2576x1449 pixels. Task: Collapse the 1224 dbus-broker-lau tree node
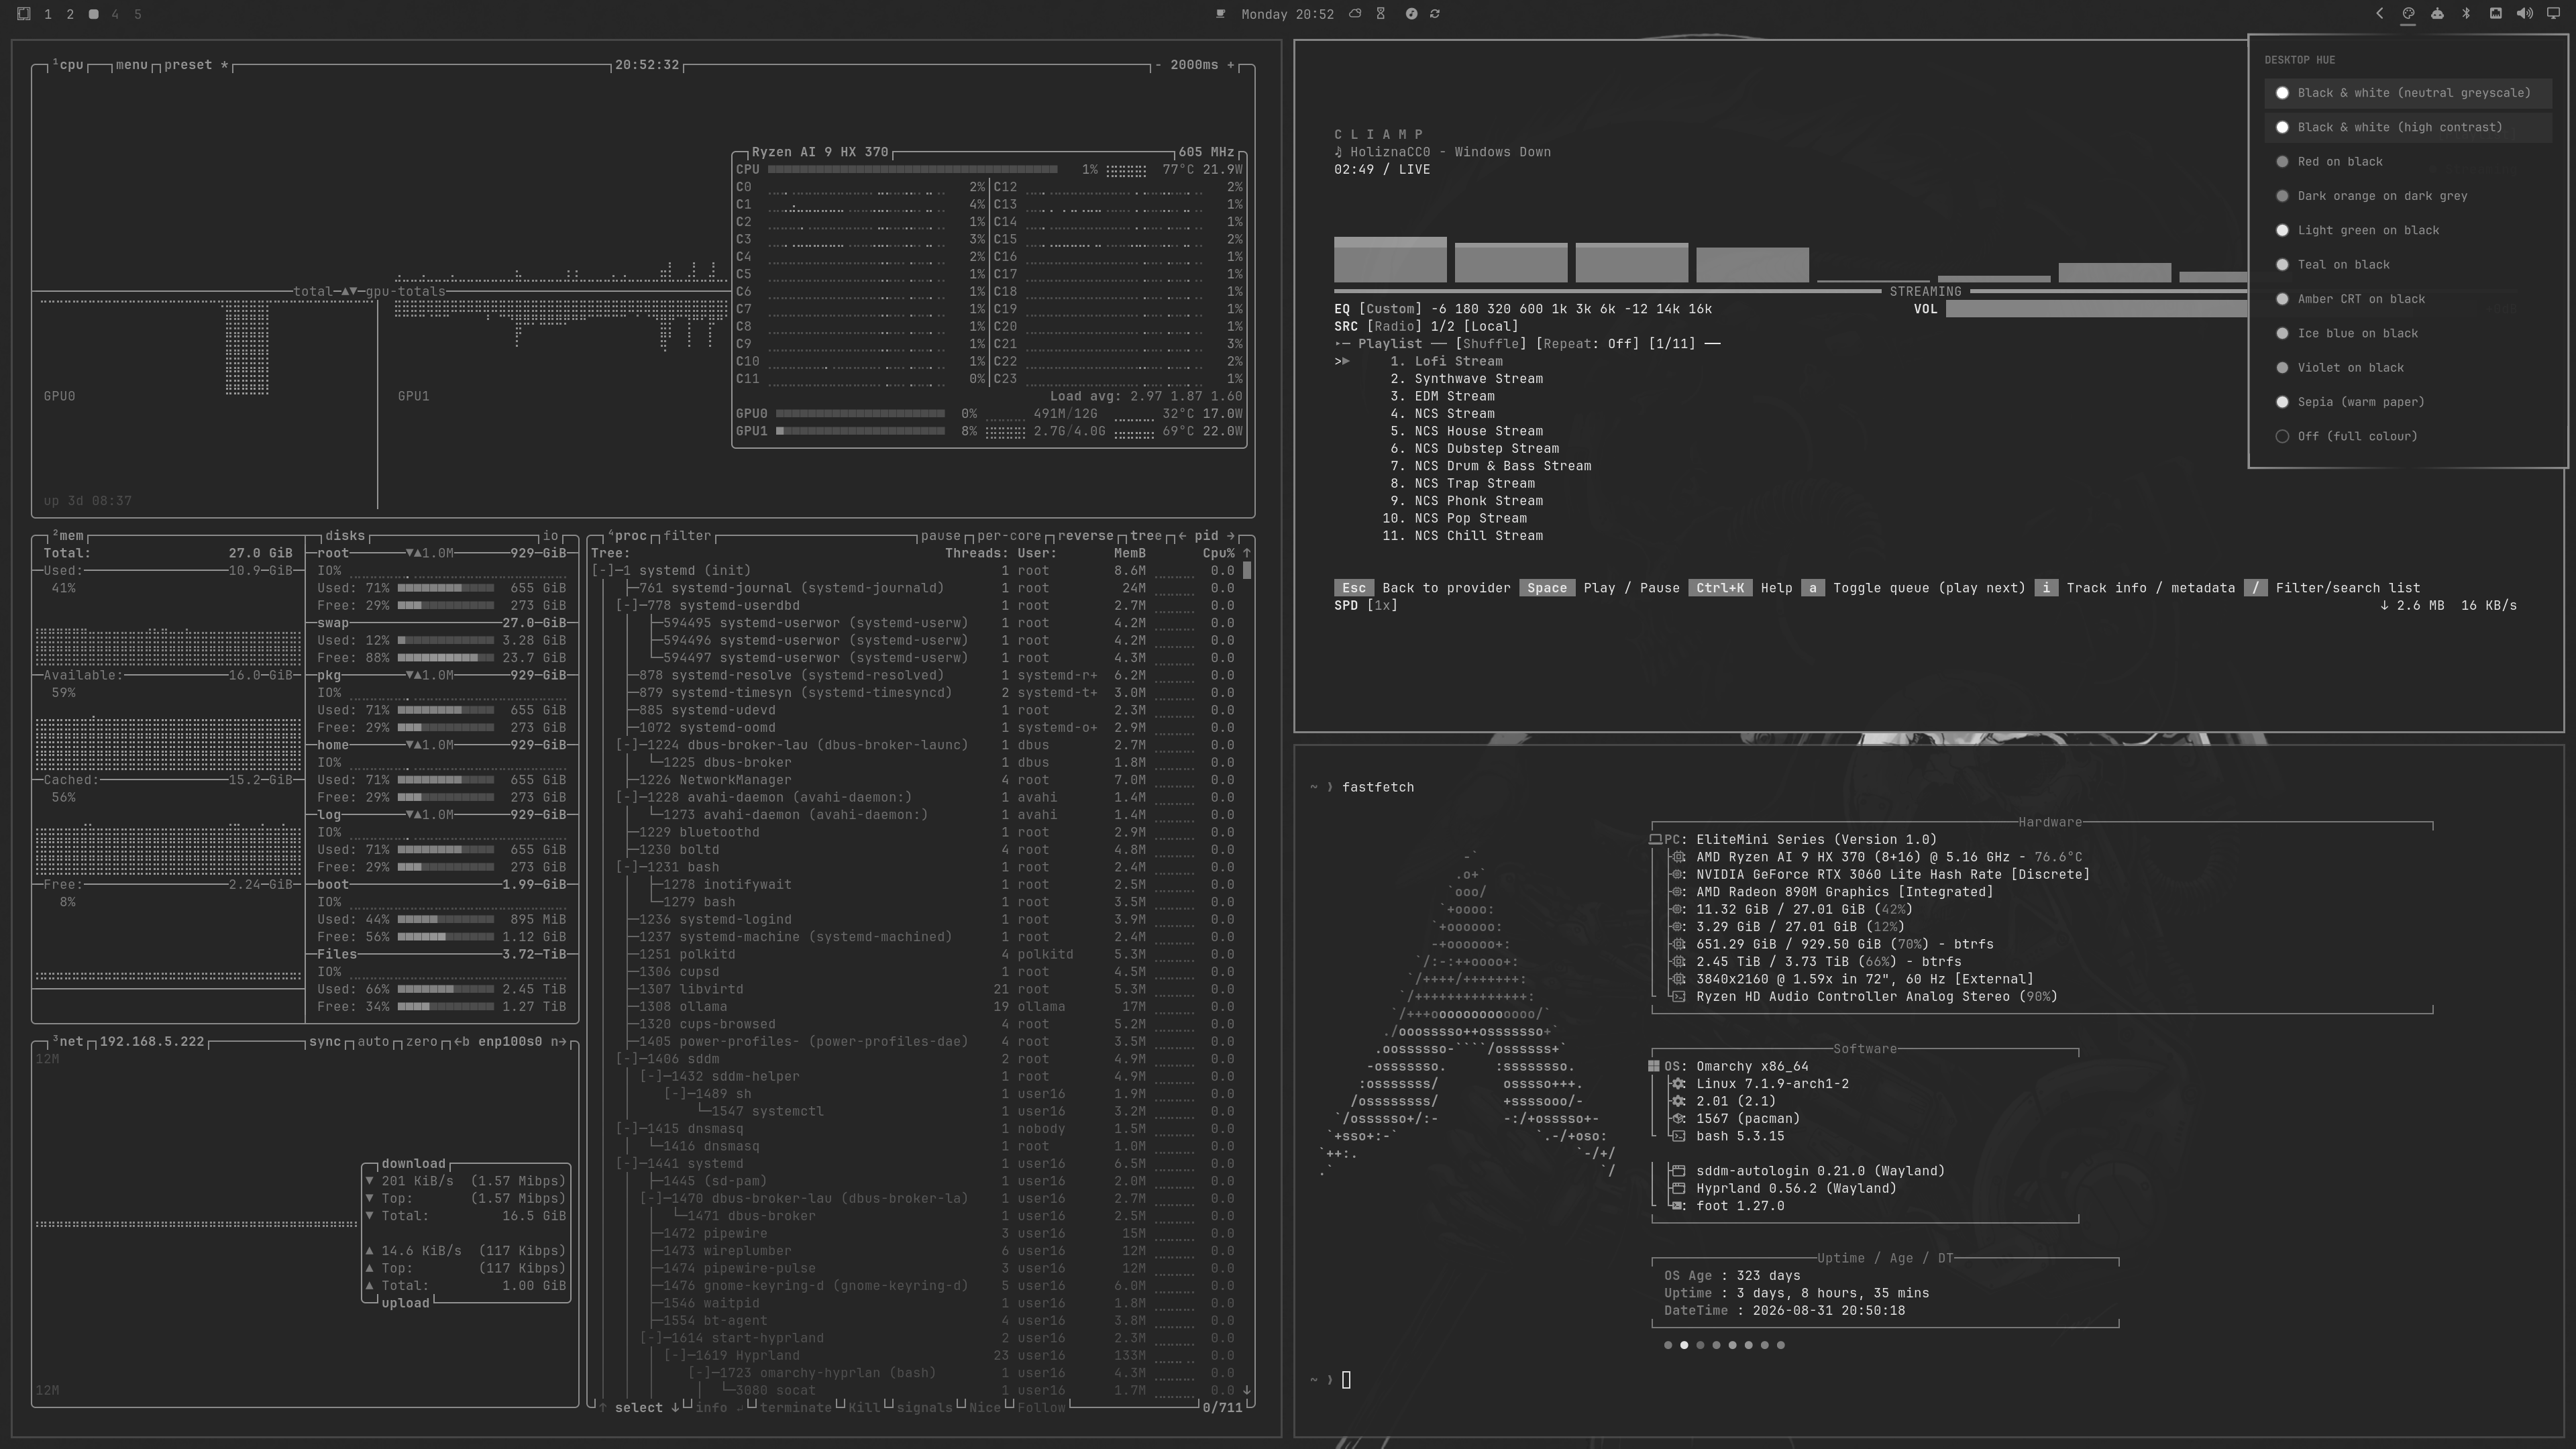click(627, 745)
